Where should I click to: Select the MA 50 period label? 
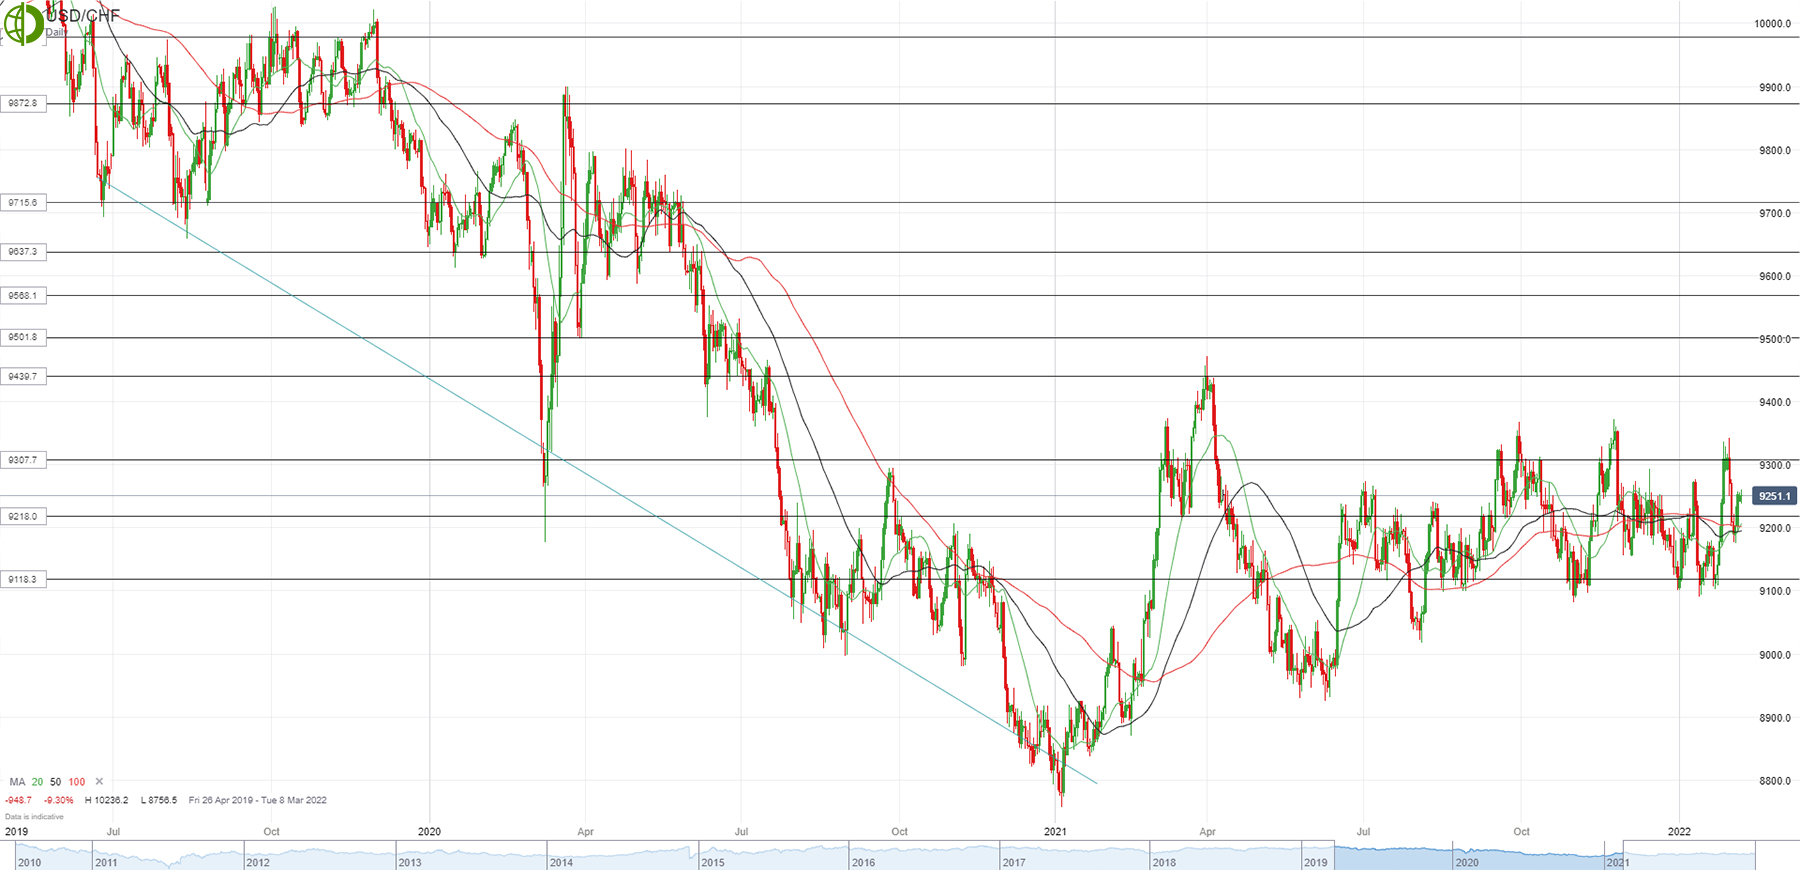click(55, 782)
